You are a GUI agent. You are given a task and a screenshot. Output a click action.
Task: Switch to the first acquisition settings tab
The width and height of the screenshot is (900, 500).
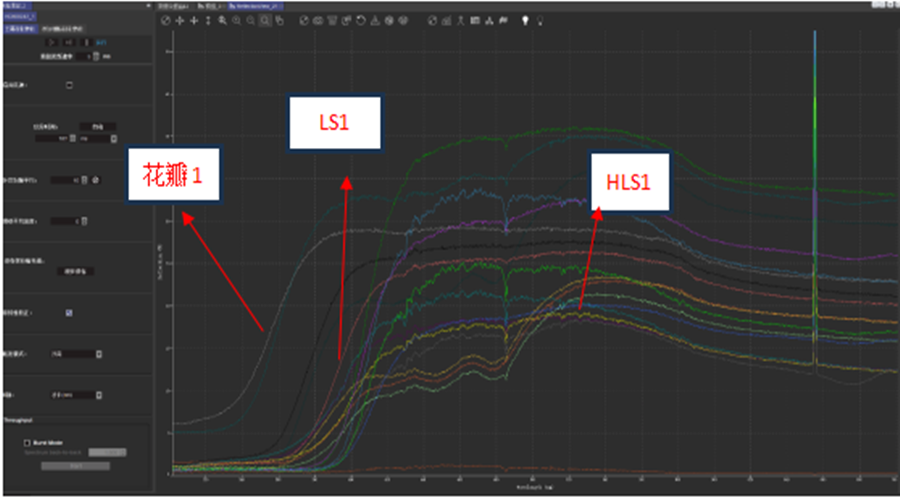tap(20, 28)
